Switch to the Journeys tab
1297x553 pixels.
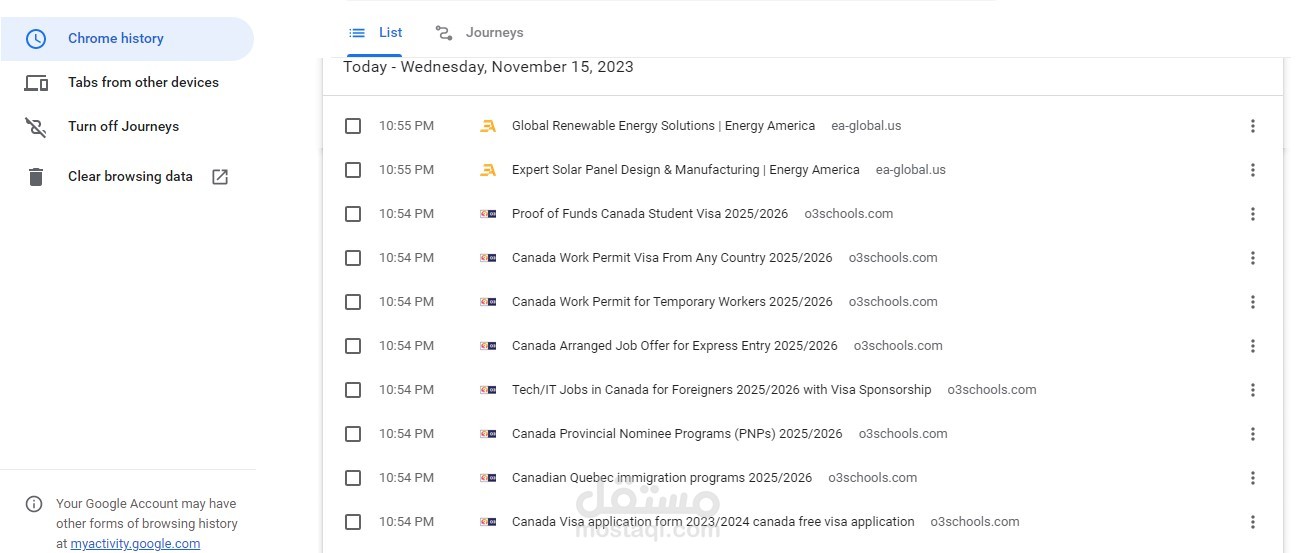tap(479, 33)
